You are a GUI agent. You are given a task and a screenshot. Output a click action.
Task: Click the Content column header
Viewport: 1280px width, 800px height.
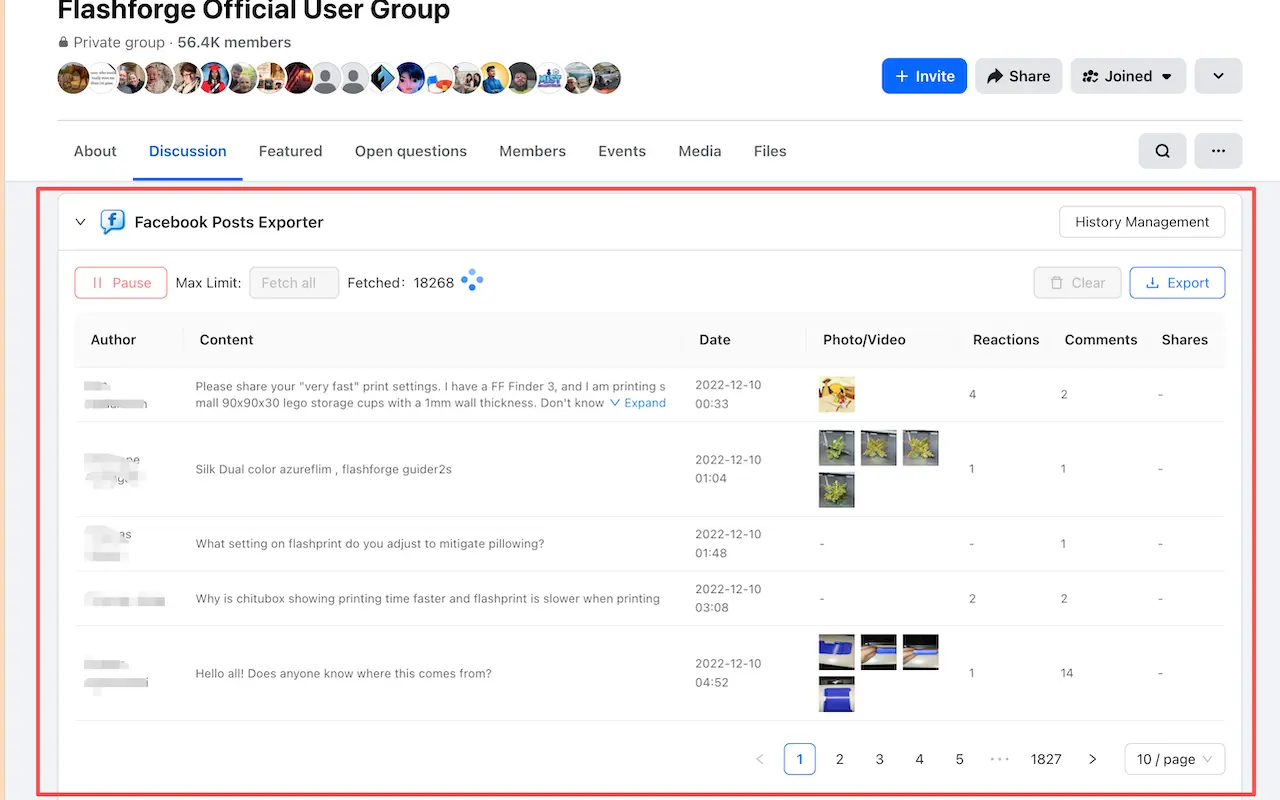coord(227,340)
